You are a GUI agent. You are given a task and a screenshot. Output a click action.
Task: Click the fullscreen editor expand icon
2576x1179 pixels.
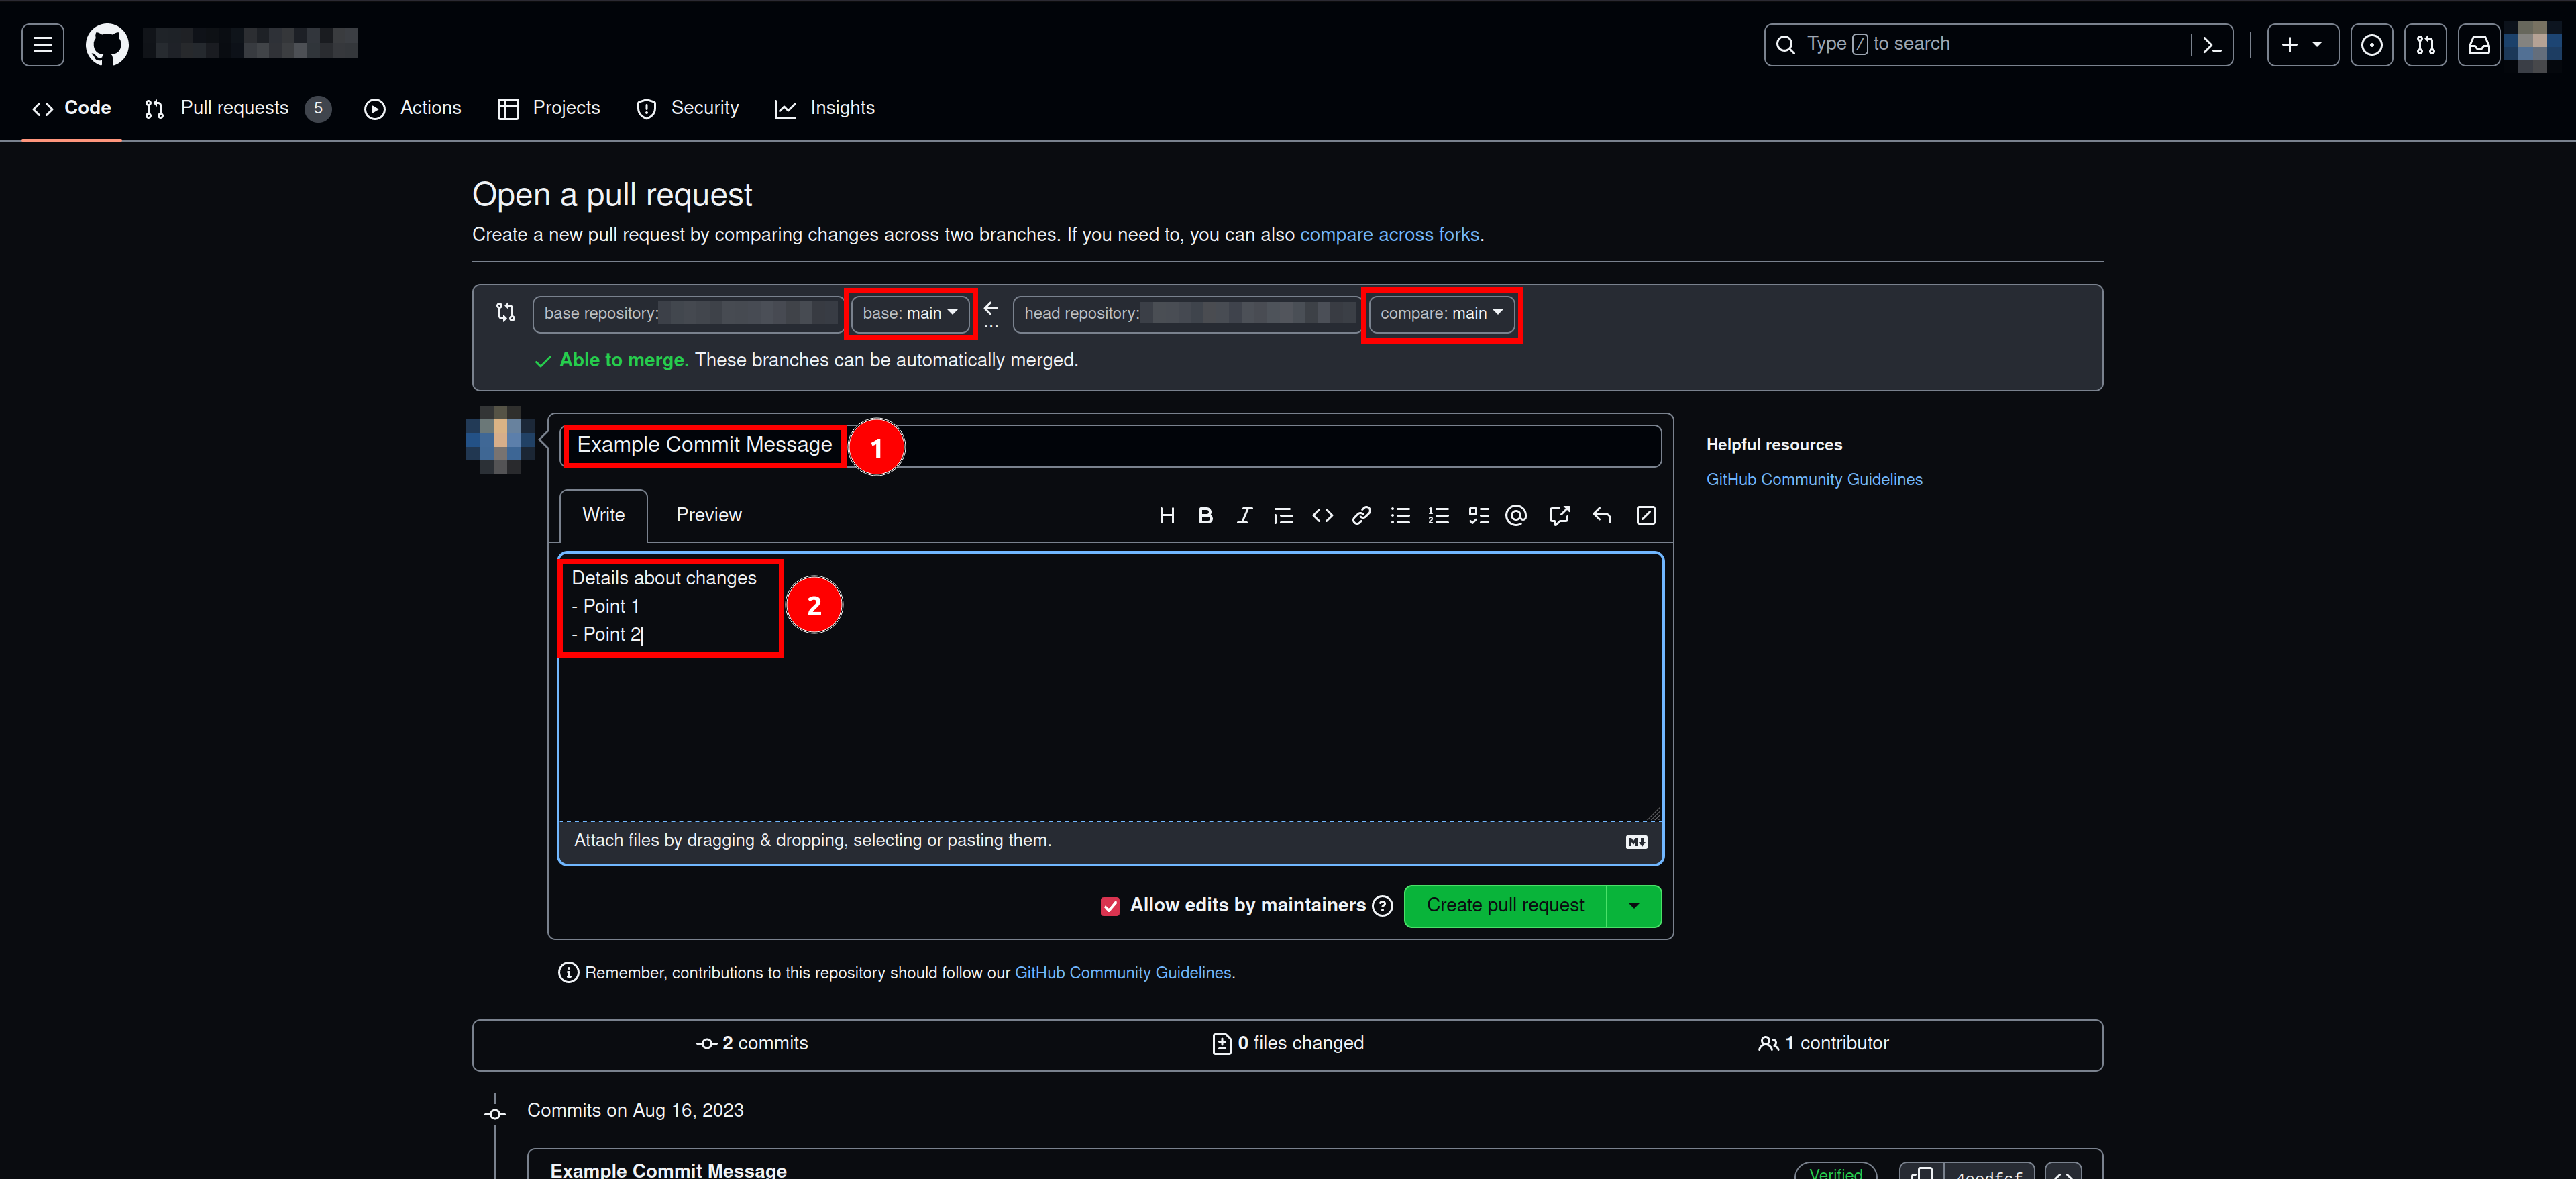1646,515
